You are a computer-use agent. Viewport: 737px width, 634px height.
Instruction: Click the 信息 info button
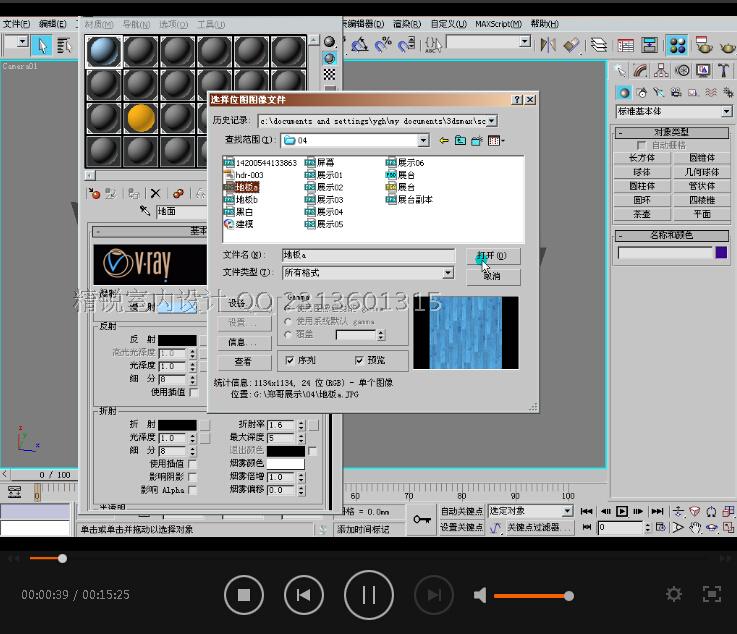click(244, 342)
